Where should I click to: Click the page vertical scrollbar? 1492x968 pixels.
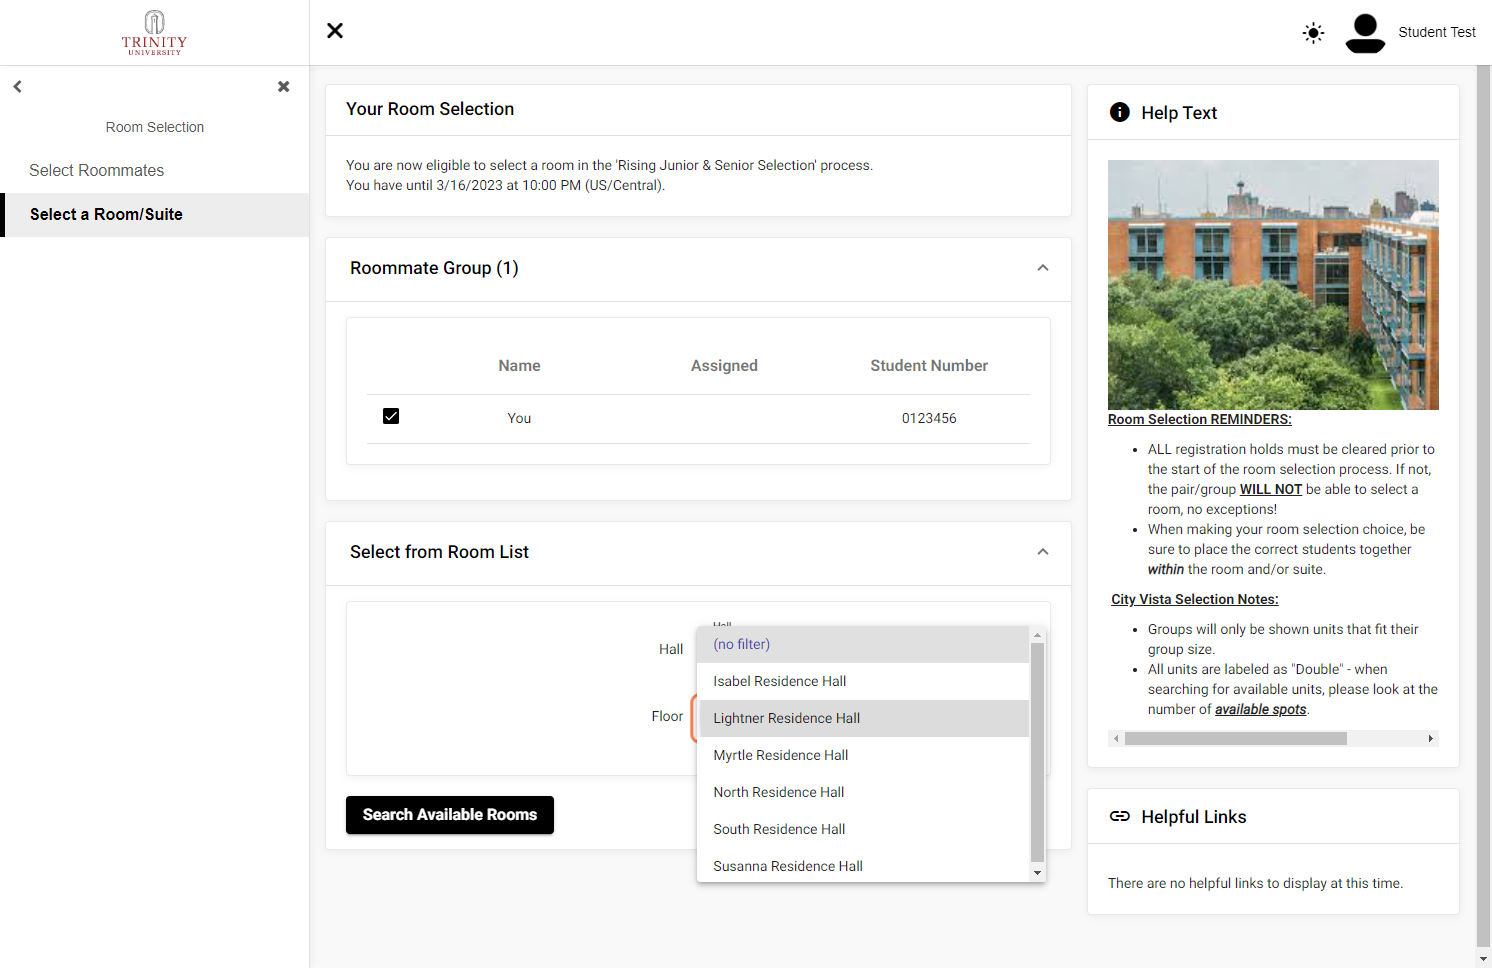coord(1483,505)
